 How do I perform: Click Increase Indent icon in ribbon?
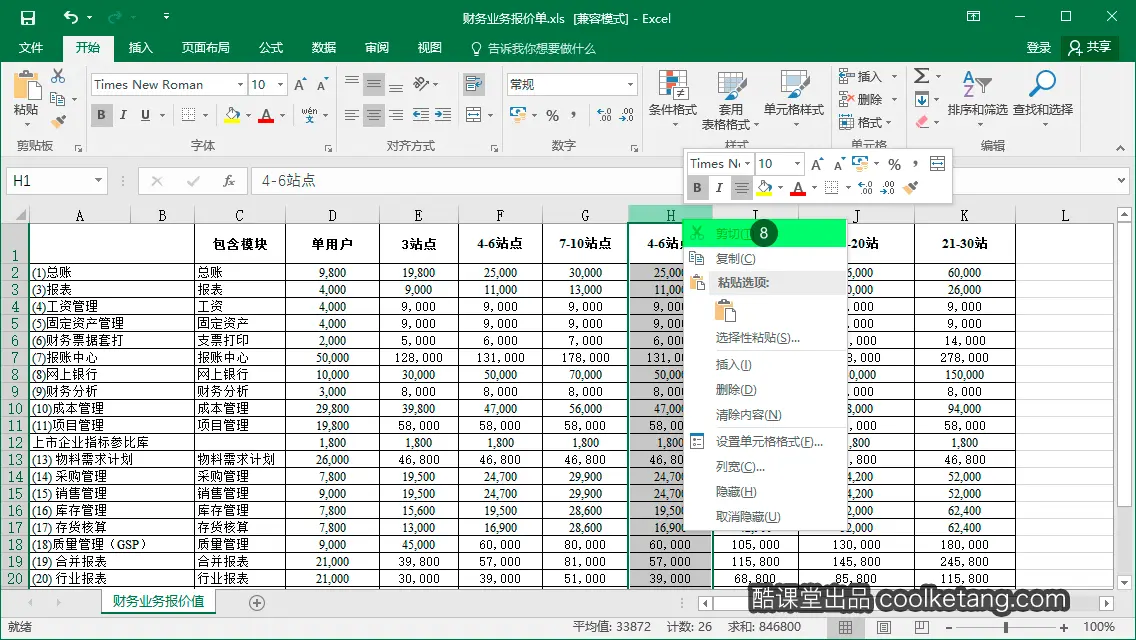tap(443, 115)
